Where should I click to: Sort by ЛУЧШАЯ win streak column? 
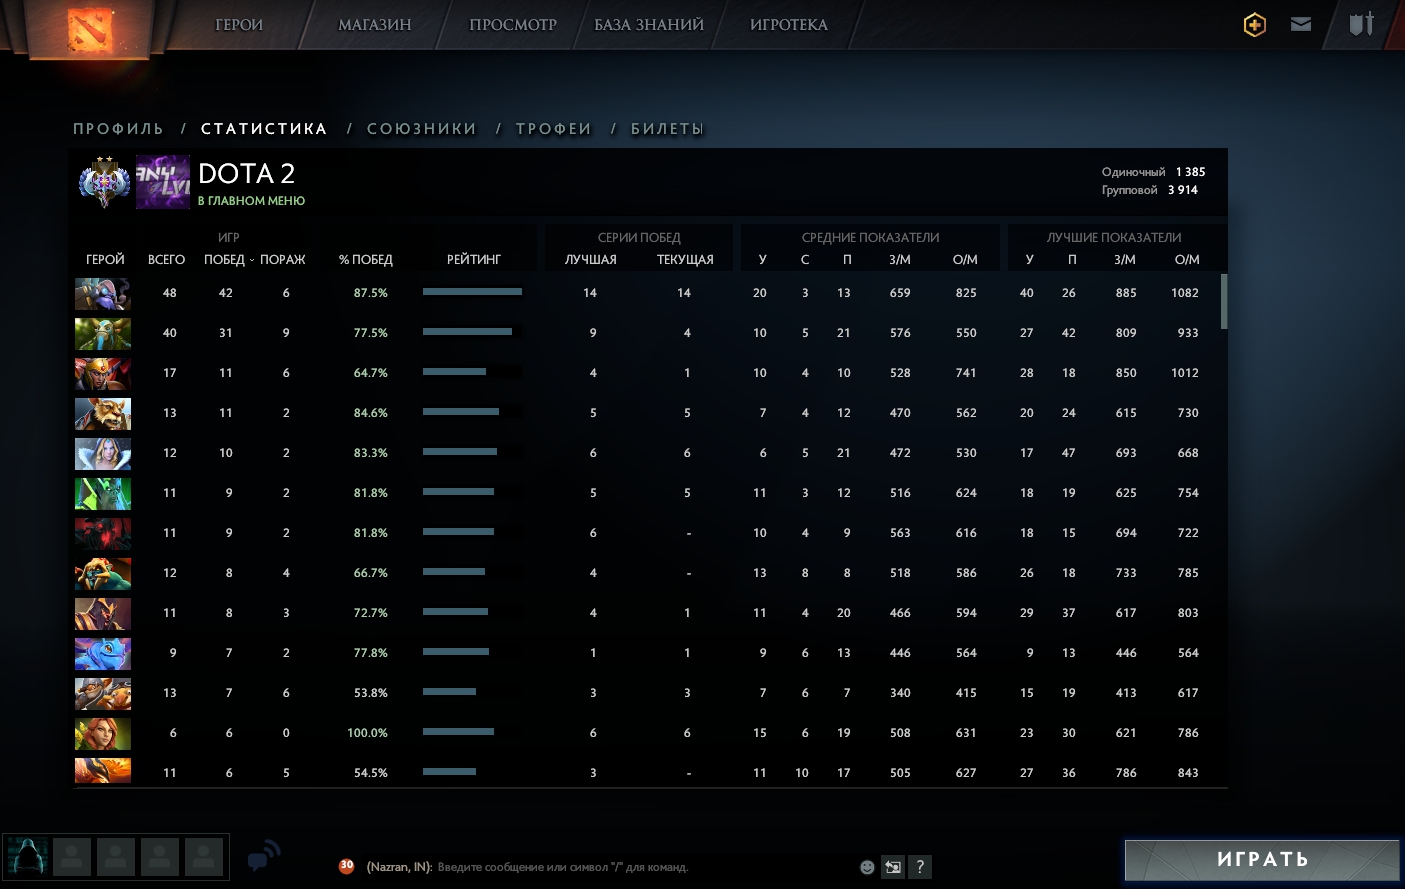coord(591,260)
